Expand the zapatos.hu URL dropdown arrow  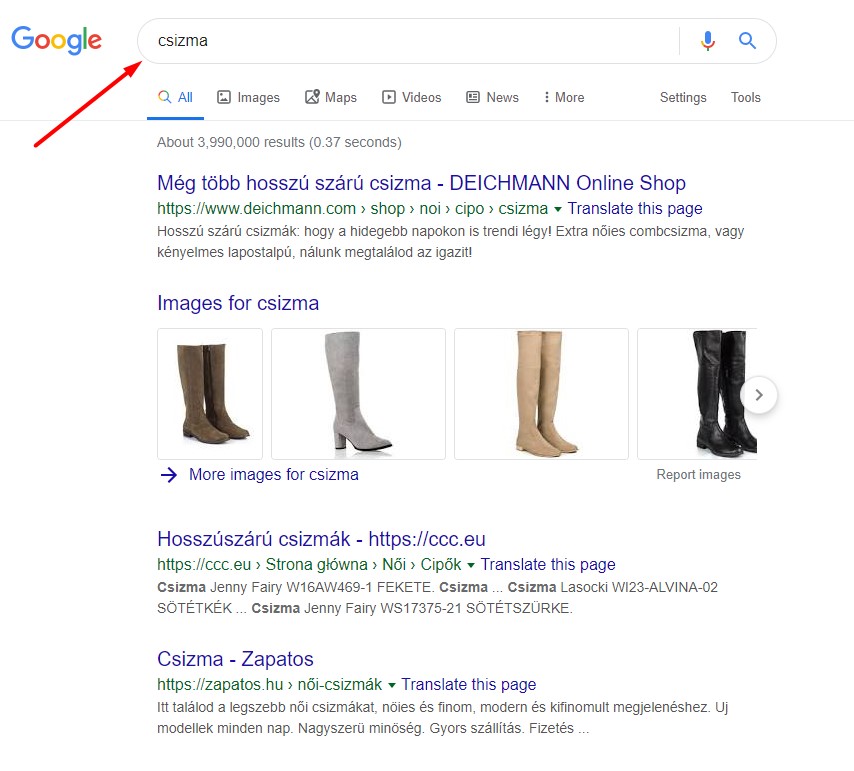tap(392, 685)
